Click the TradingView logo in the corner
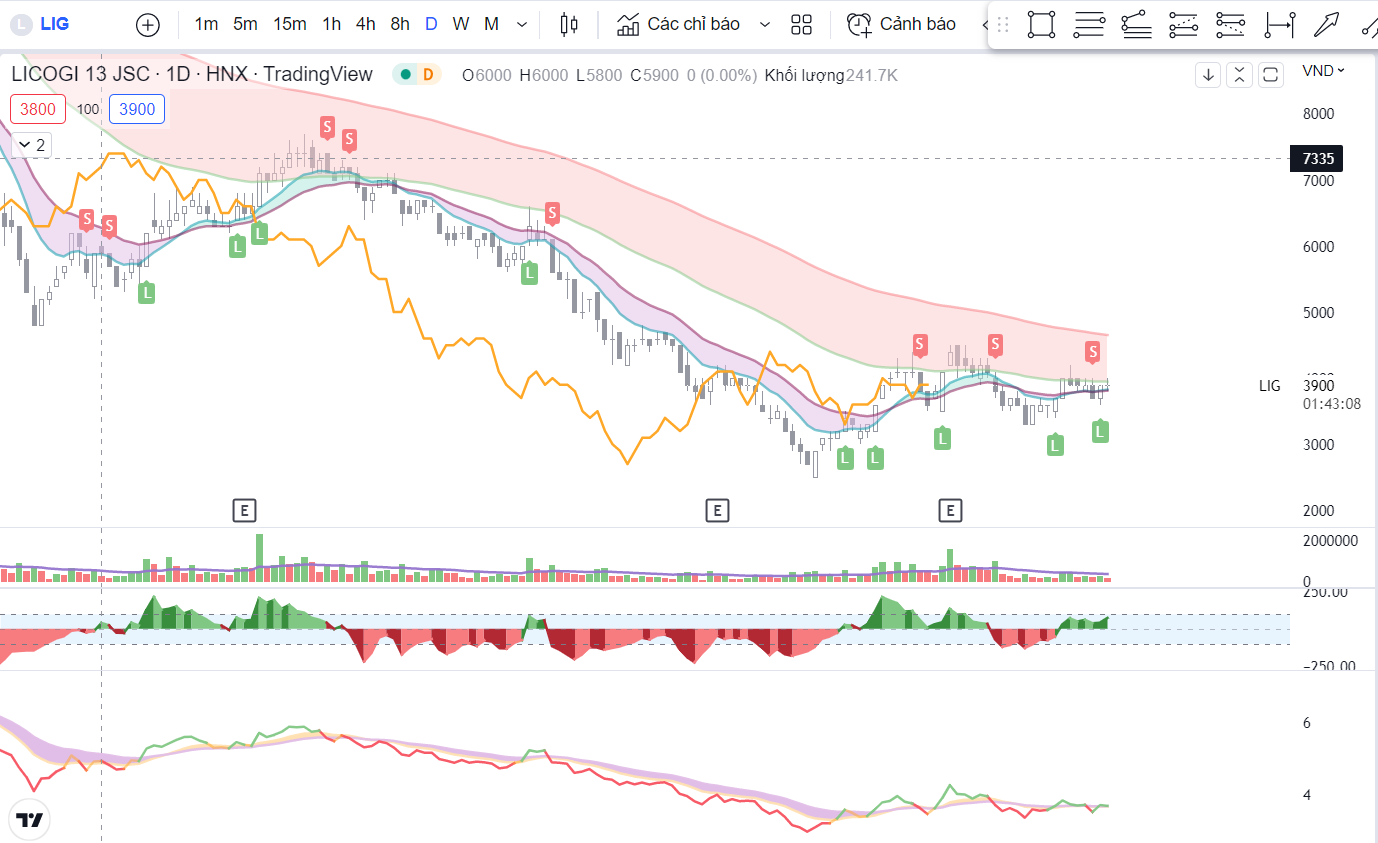This screenshot has width=1378, height=843. (x=31, y=821)
